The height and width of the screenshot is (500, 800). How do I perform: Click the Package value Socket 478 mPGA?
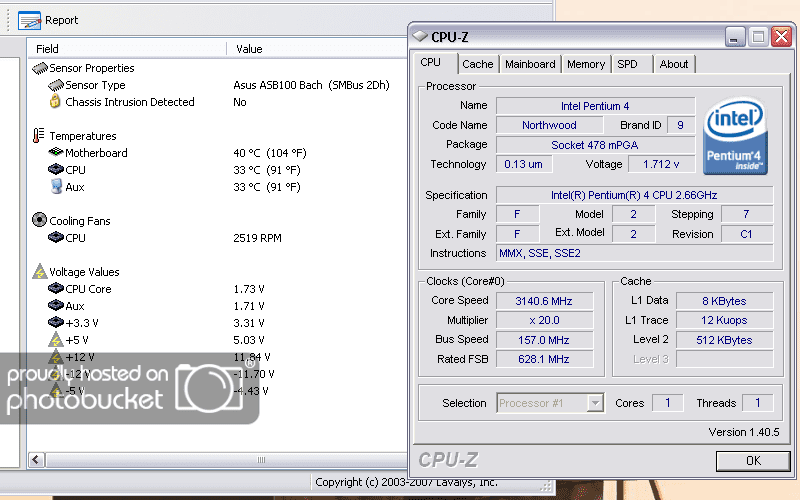click(595, 145)
